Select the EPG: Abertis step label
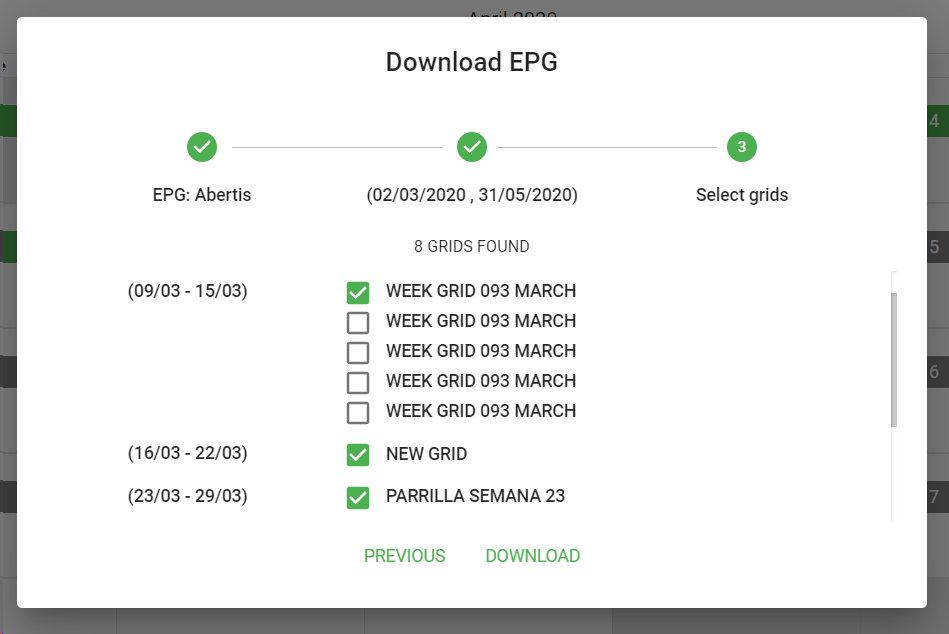The width and height of the screenshot is (949, 634). point(202,195)
